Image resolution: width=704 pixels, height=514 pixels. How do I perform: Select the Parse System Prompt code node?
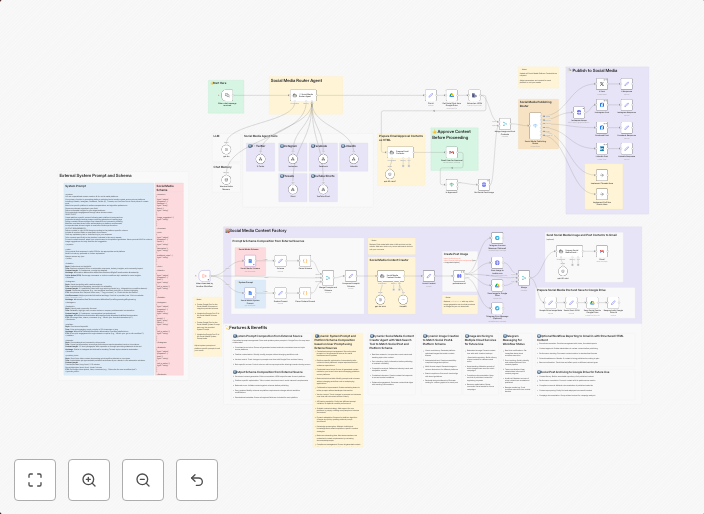(x=305, y=294)
